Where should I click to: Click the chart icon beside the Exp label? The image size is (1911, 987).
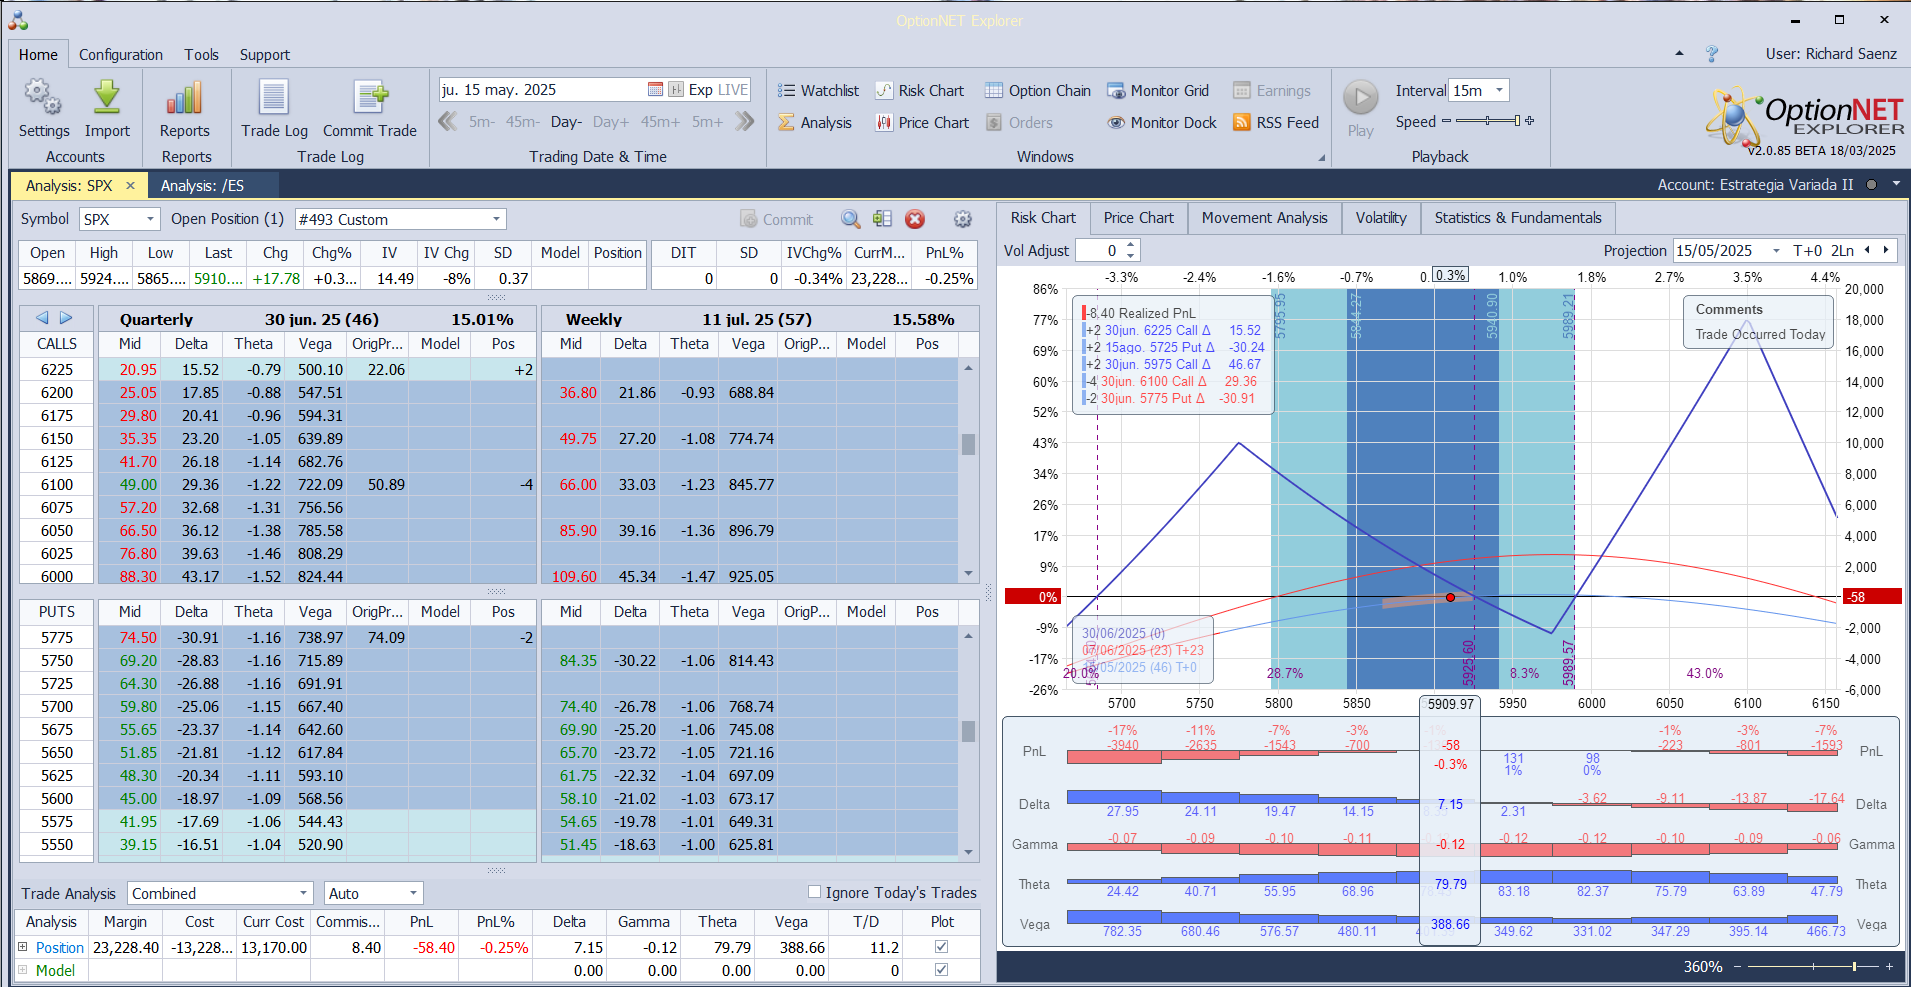tap(676, 90)
